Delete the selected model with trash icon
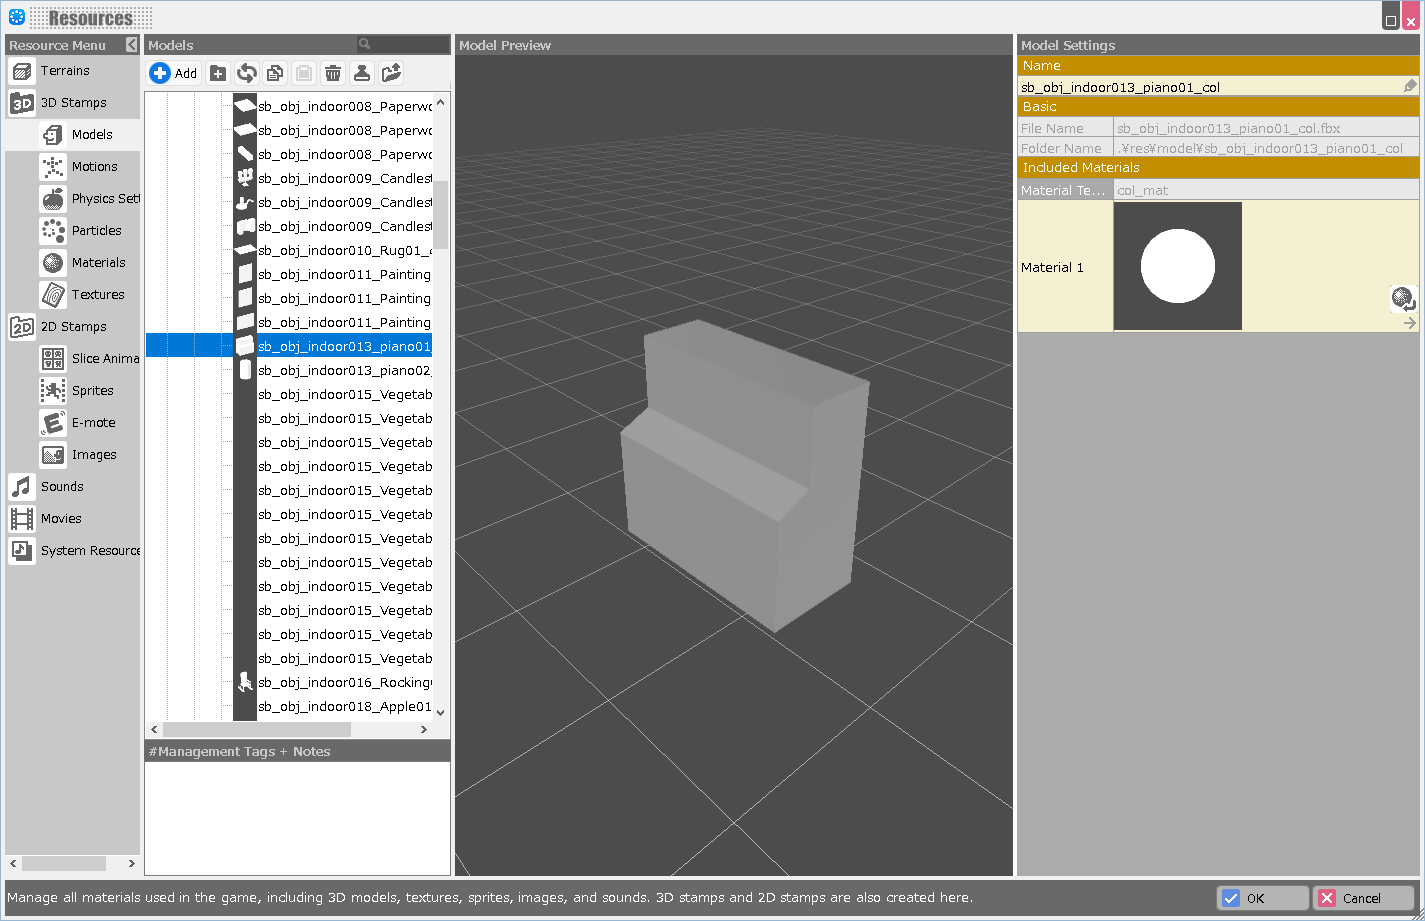The width and height of the screenshot is (1425, 921). [333, 73]
